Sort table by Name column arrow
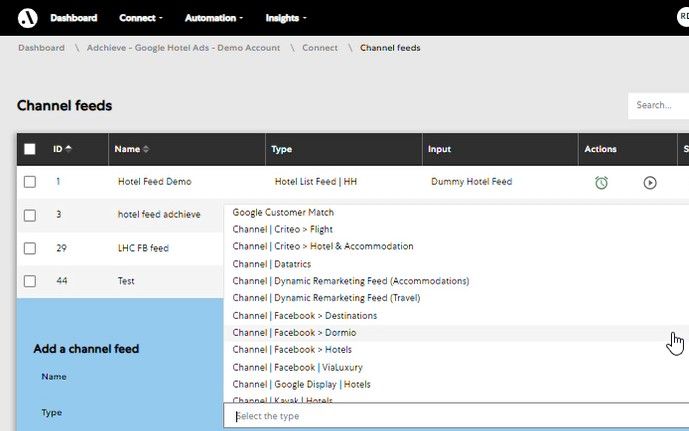The height and width of the screenshot is (431, 689). pyautogui.click(x=146, y=149)
